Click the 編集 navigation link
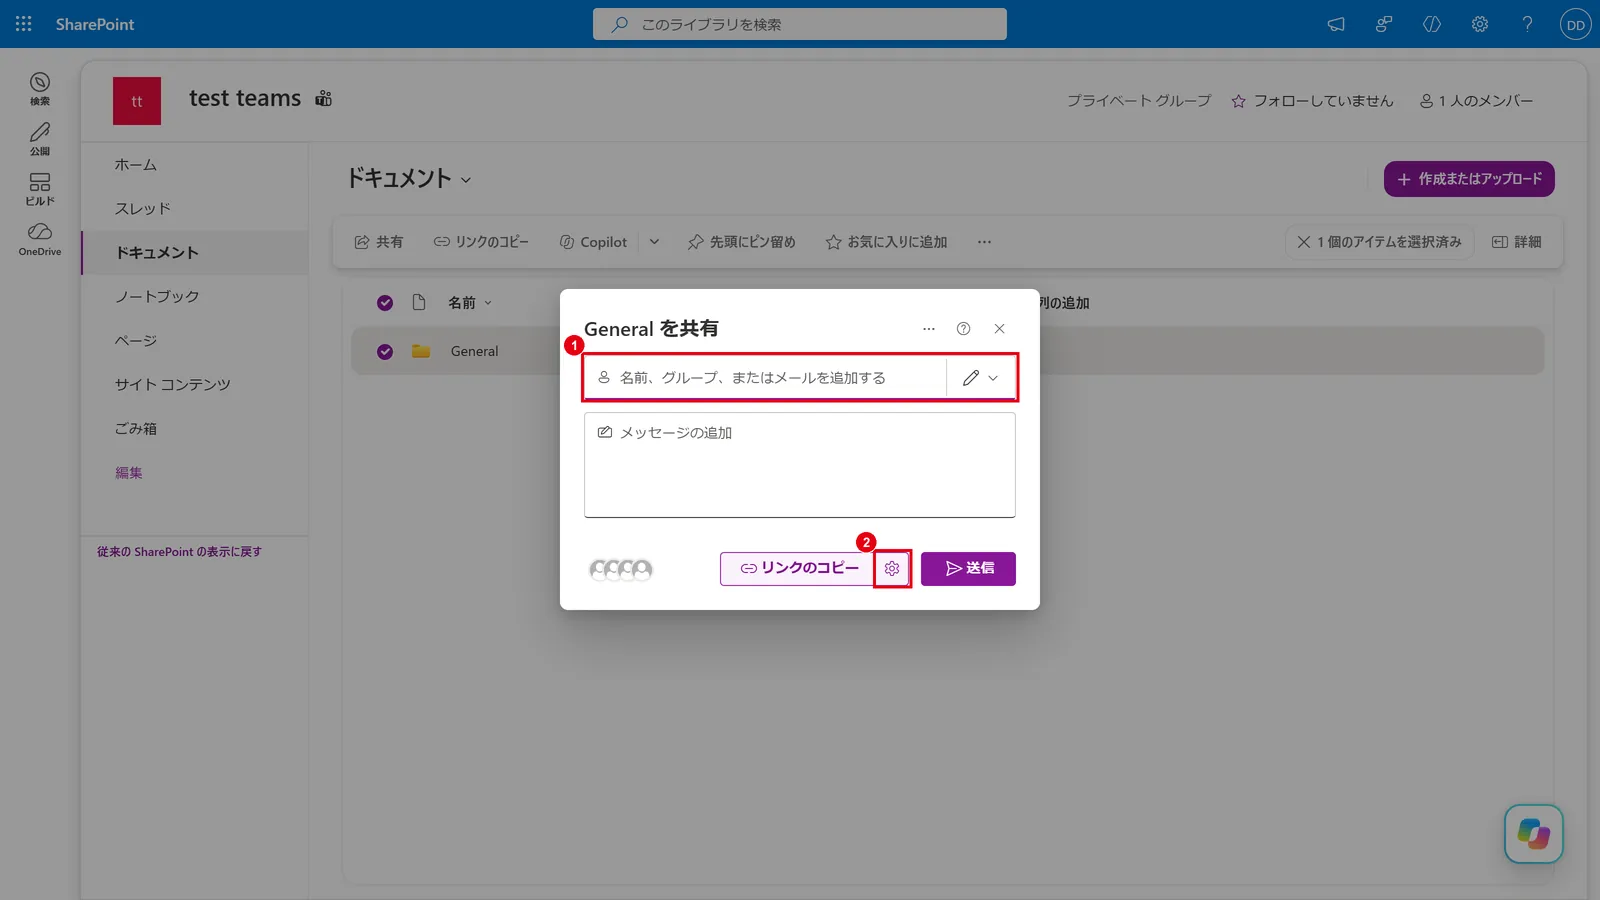Viewport: 1600px width, 900px height. coord(129,473)
